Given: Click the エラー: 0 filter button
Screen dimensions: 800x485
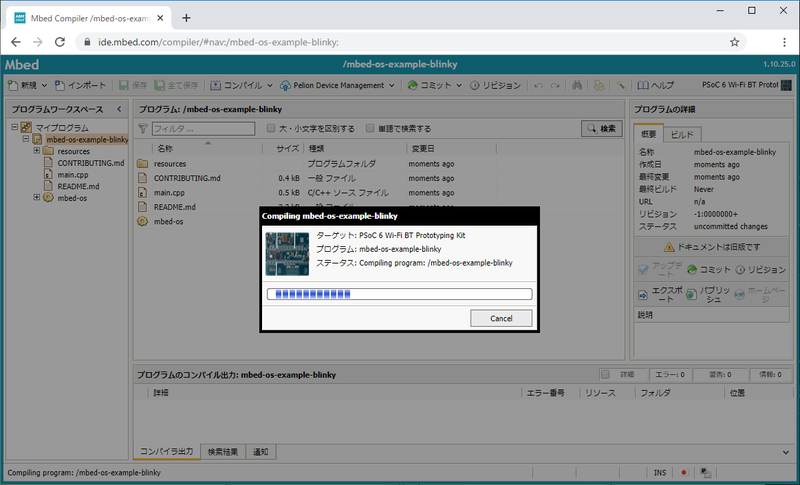Looking at the screenshot, I should 669,374.
